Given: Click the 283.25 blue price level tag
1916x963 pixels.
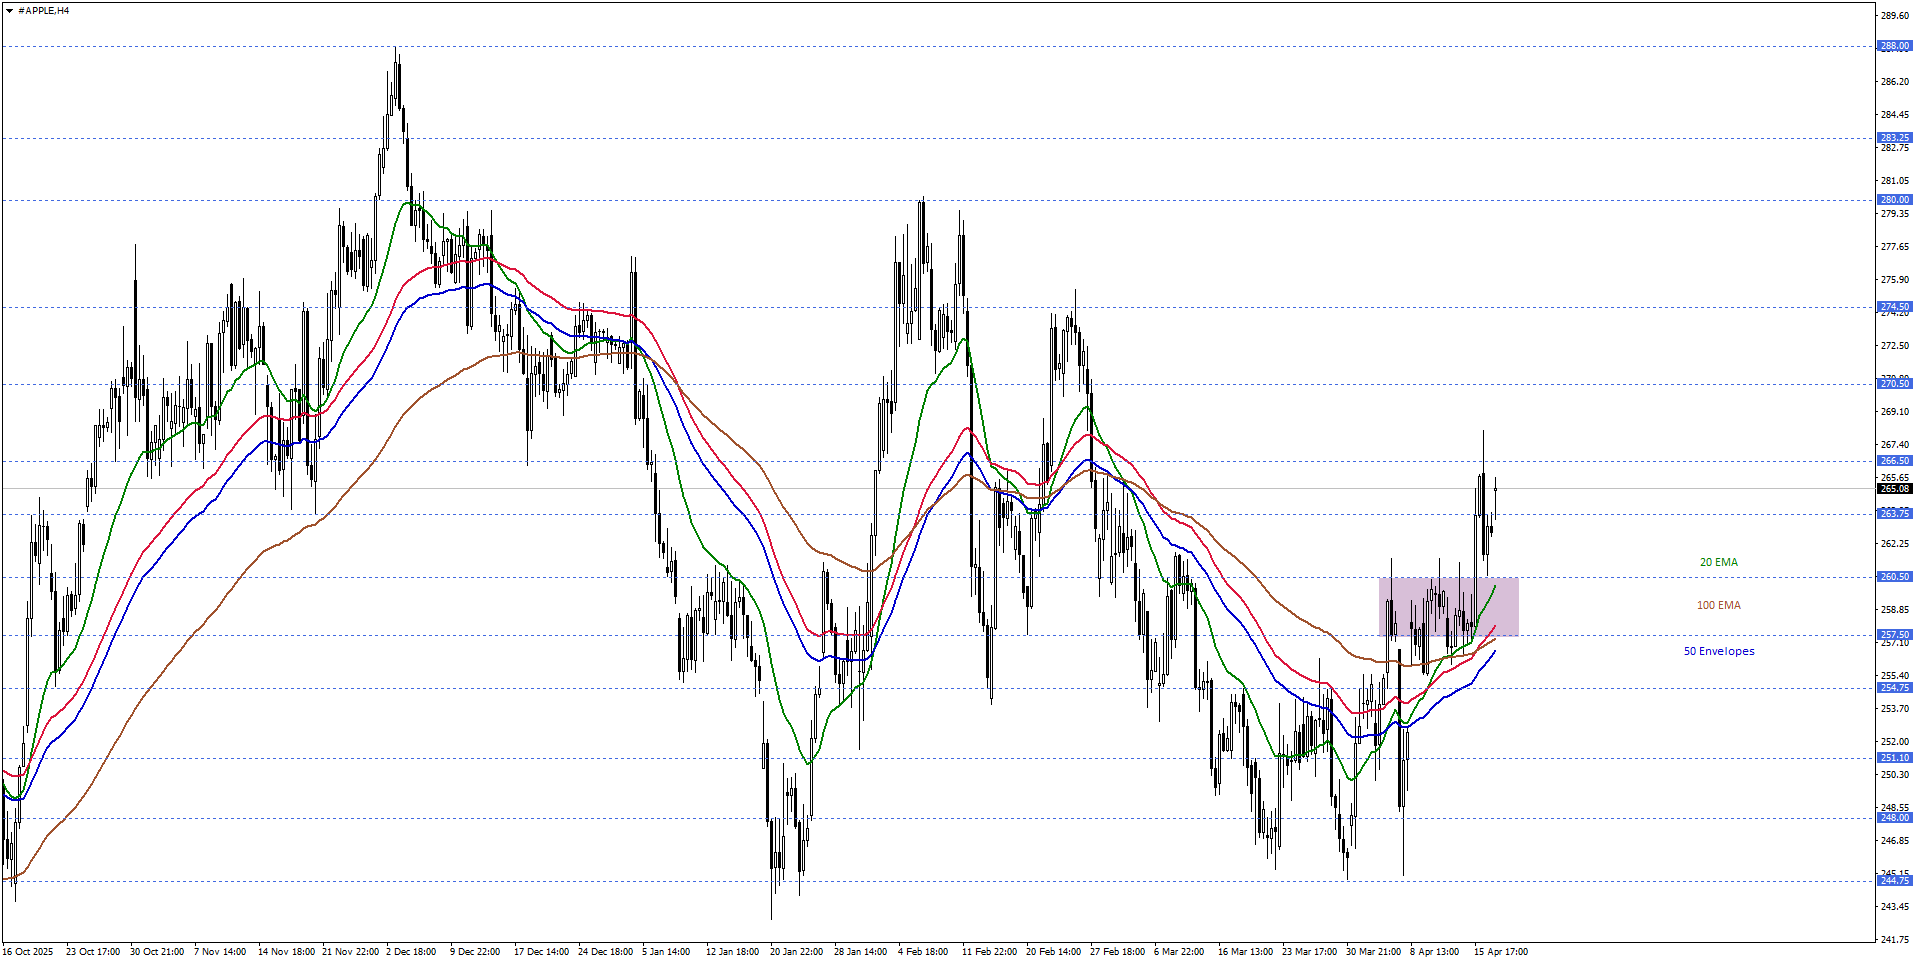Looking at the screenshot, I should click(x=1894, y=138).
